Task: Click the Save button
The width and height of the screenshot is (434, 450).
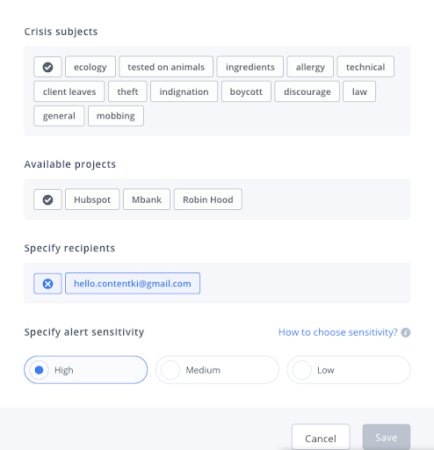Action: 386,437
